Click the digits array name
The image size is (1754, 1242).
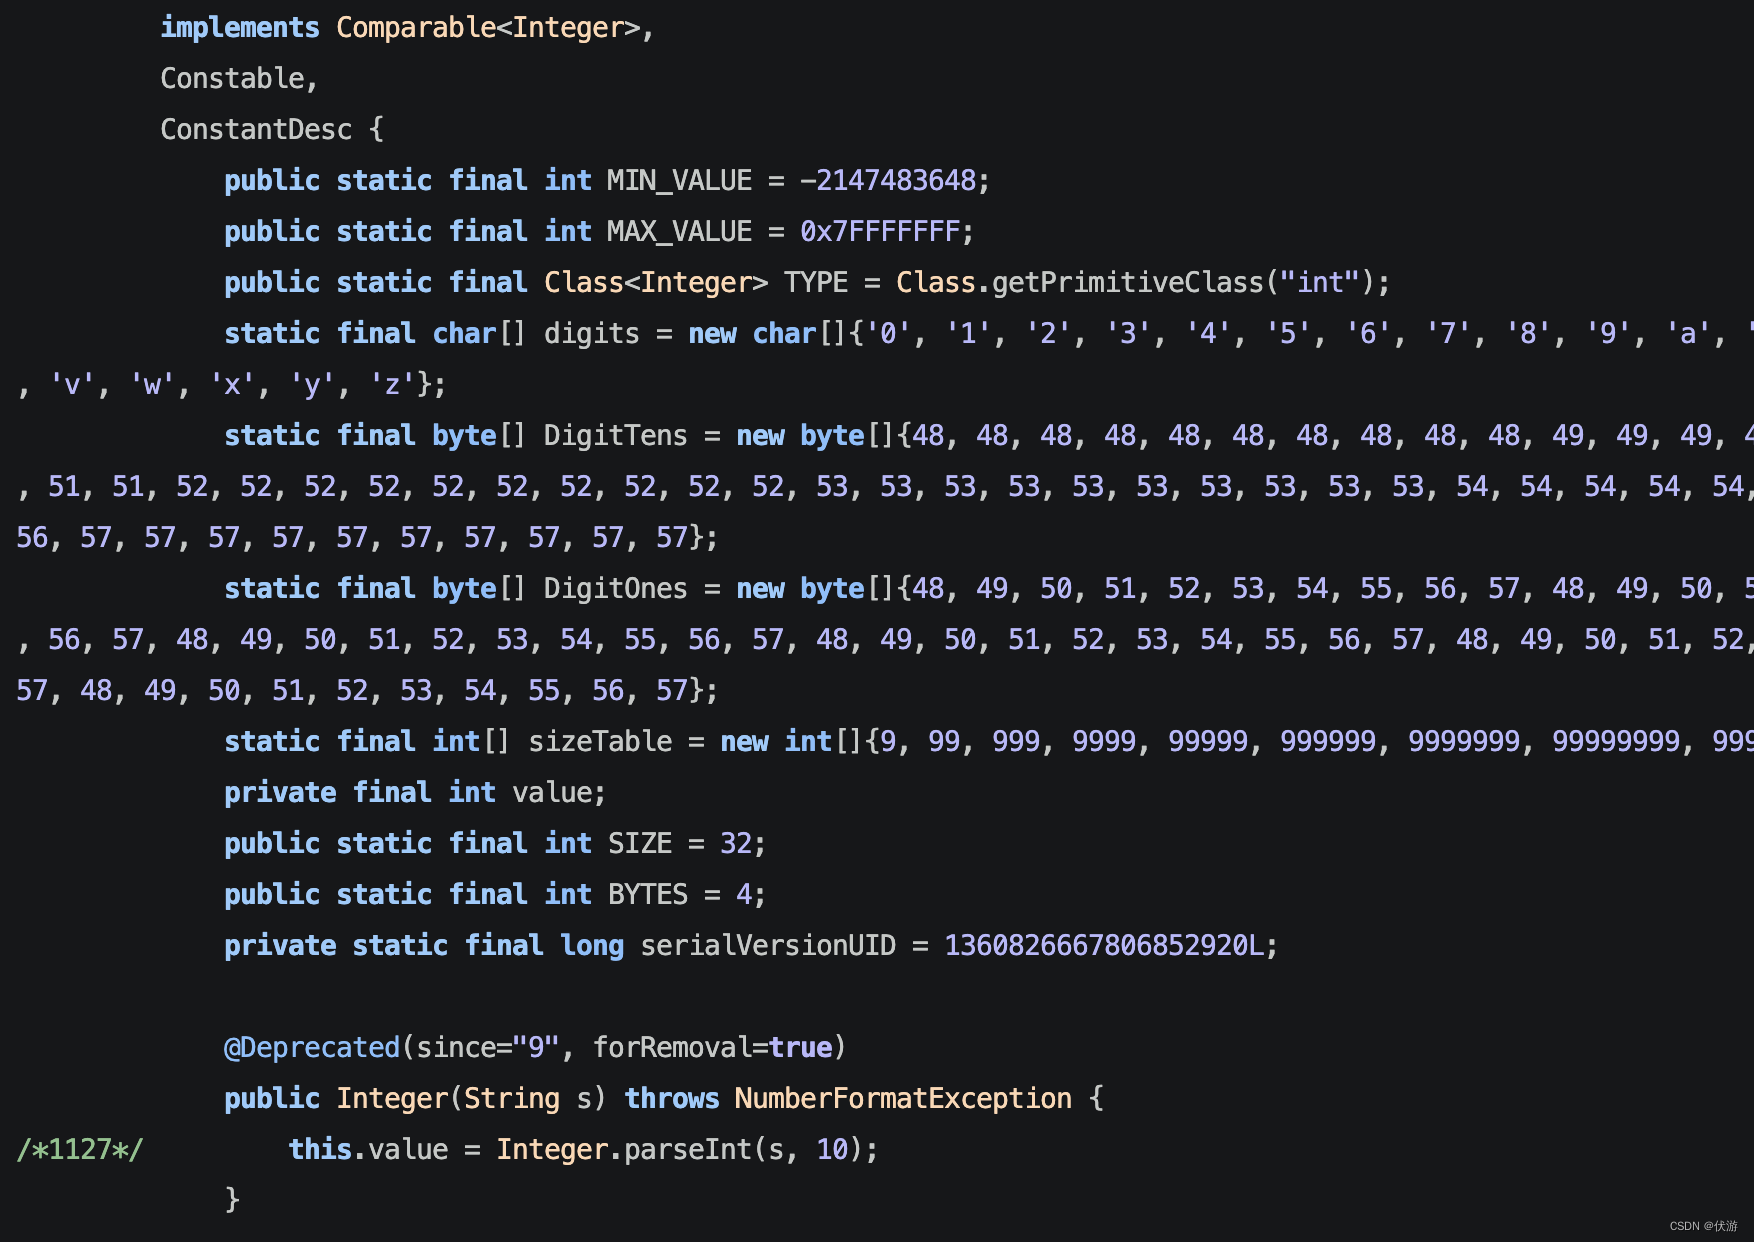591,333
